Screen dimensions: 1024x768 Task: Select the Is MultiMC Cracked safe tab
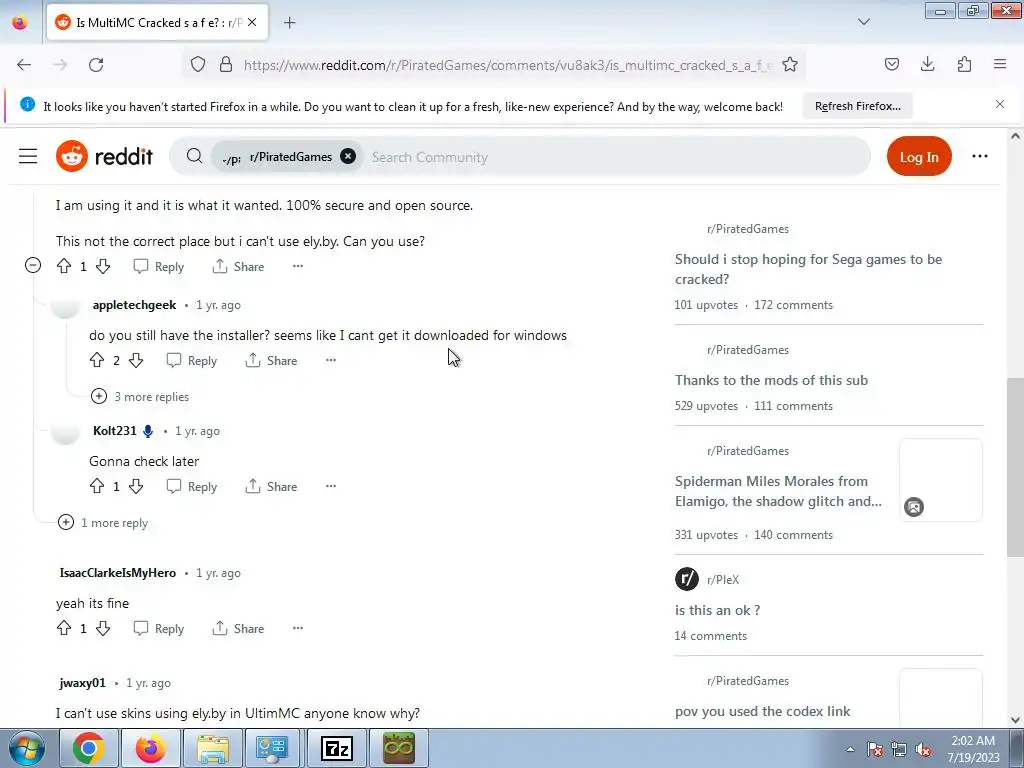(157, 23)
